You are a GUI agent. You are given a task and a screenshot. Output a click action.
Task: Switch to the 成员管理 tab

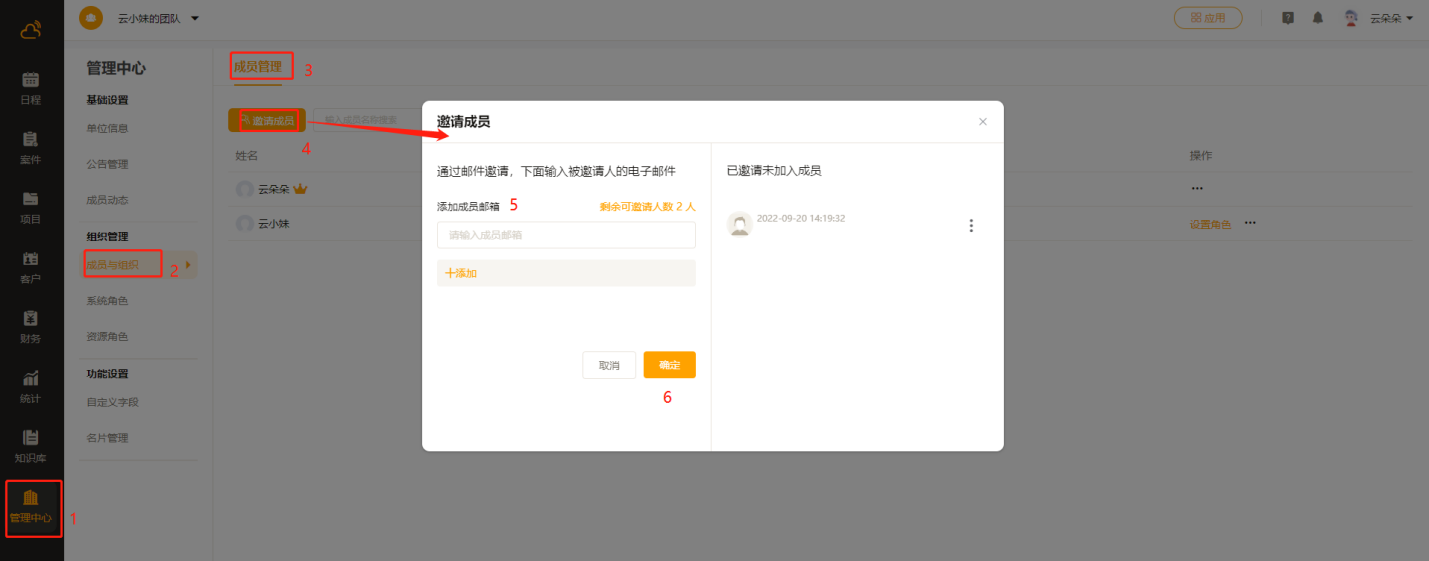pos(258,67)
